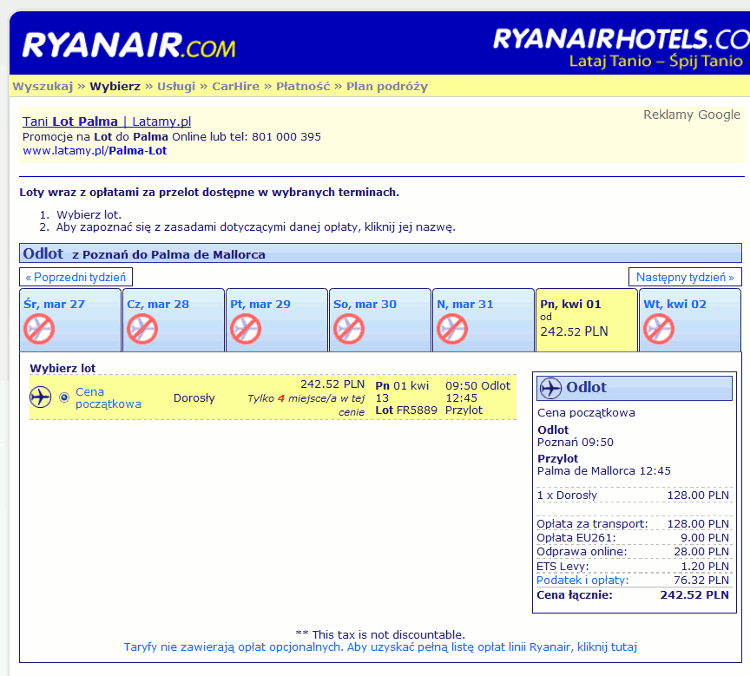Click the Palma de Mallorca 12:45 arrival text
This screenshot has height=676, width=750.
pyautogui.click(x=604, y=471)
